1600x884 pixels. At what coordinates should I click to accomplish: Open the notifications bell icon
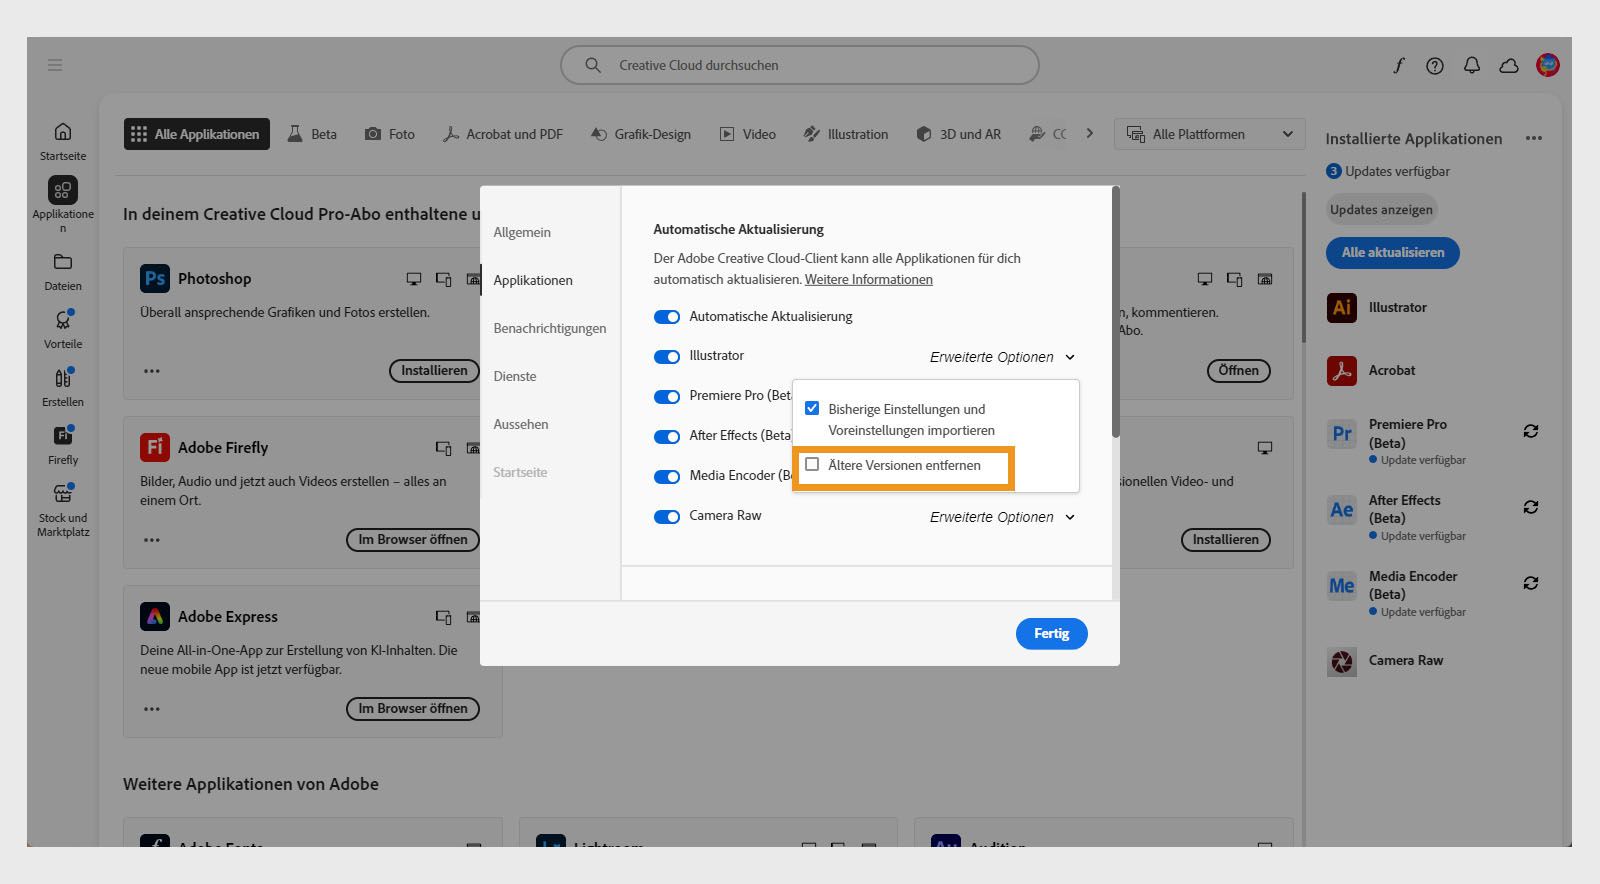click(x=1472, y=65)
